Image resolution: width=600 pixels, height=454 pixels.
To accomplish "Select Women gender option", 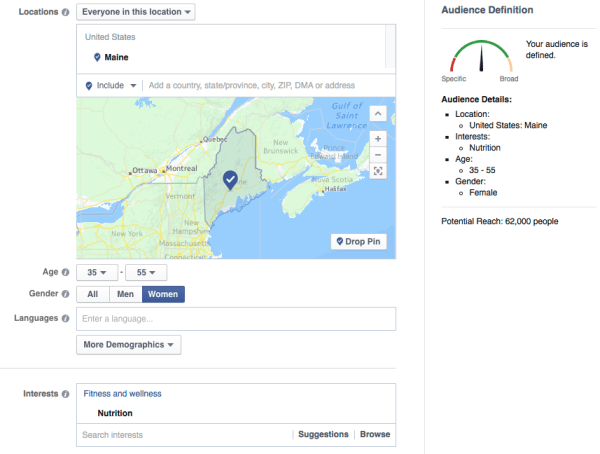I will 163,294.
